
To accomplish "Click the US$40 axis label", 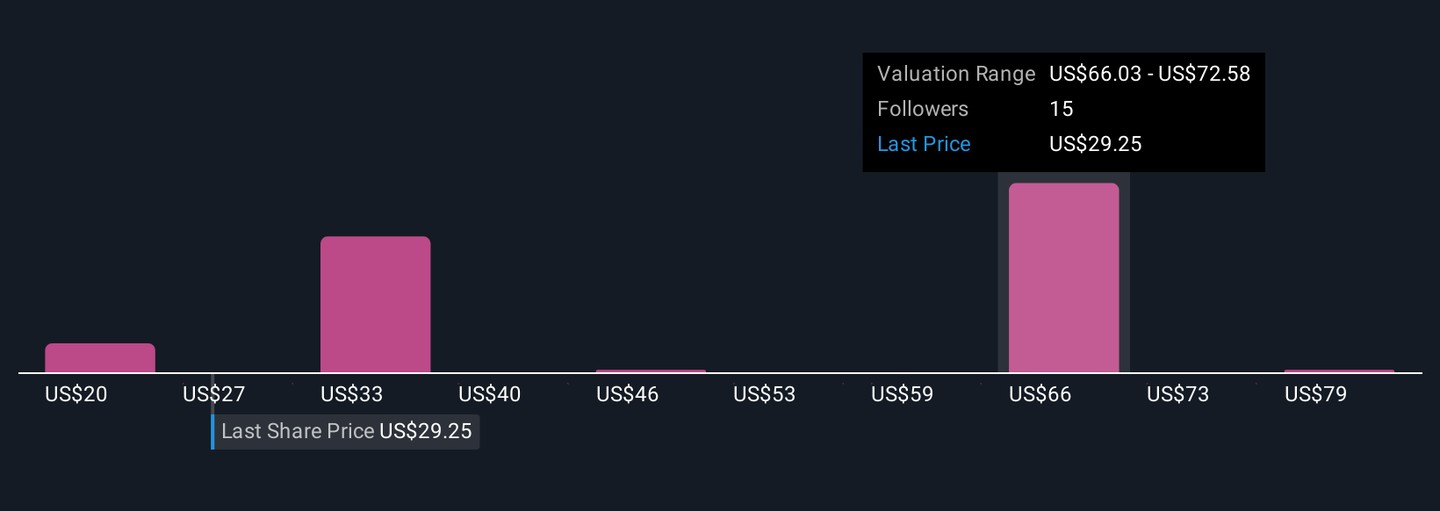I will (489, 394).
